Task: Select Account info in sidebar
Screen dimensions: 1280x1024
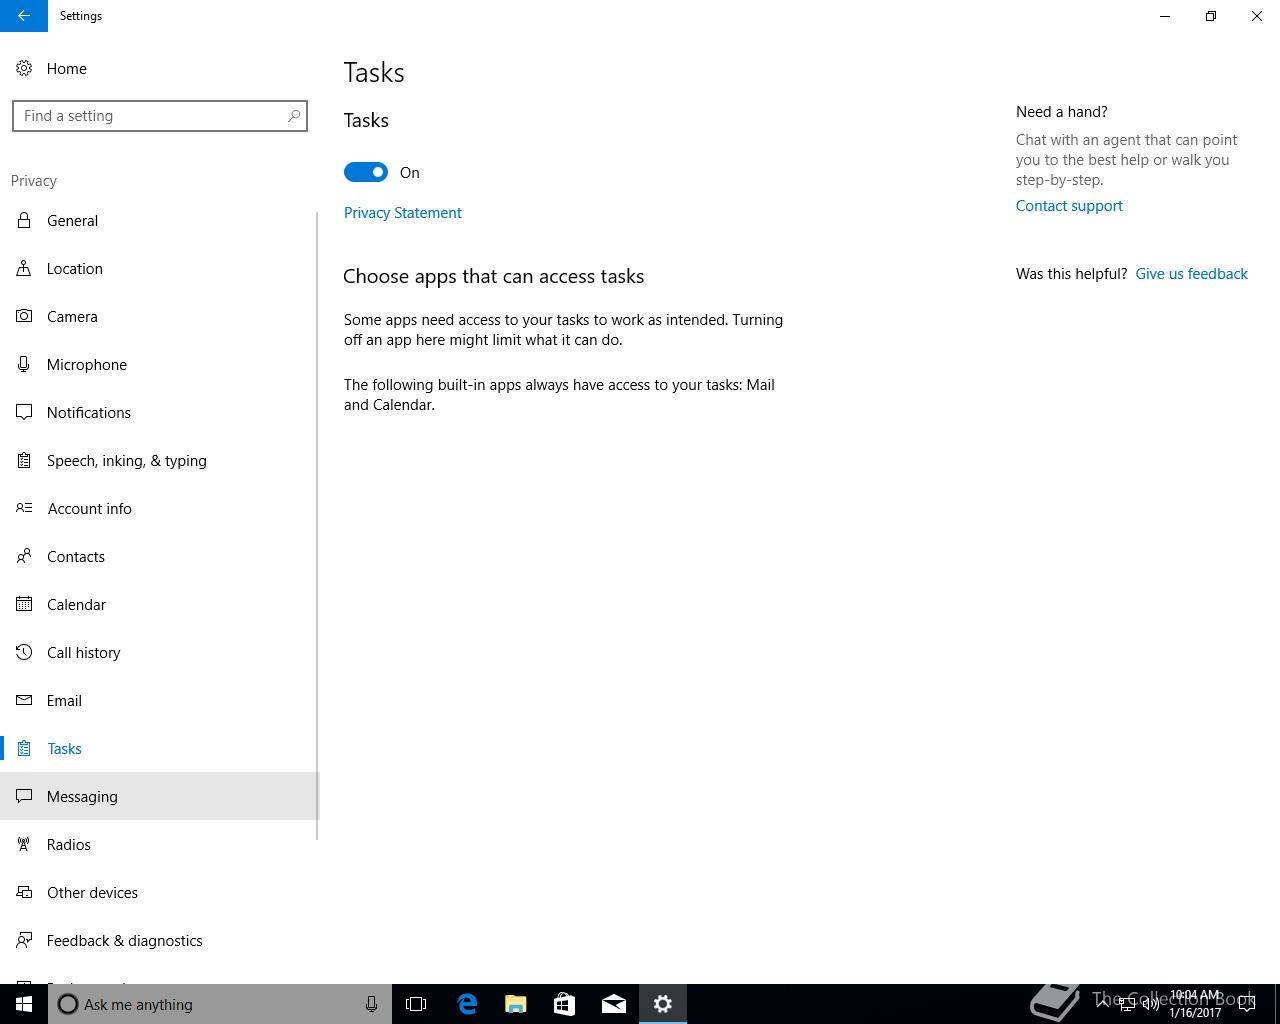Action: click(160, 508)
